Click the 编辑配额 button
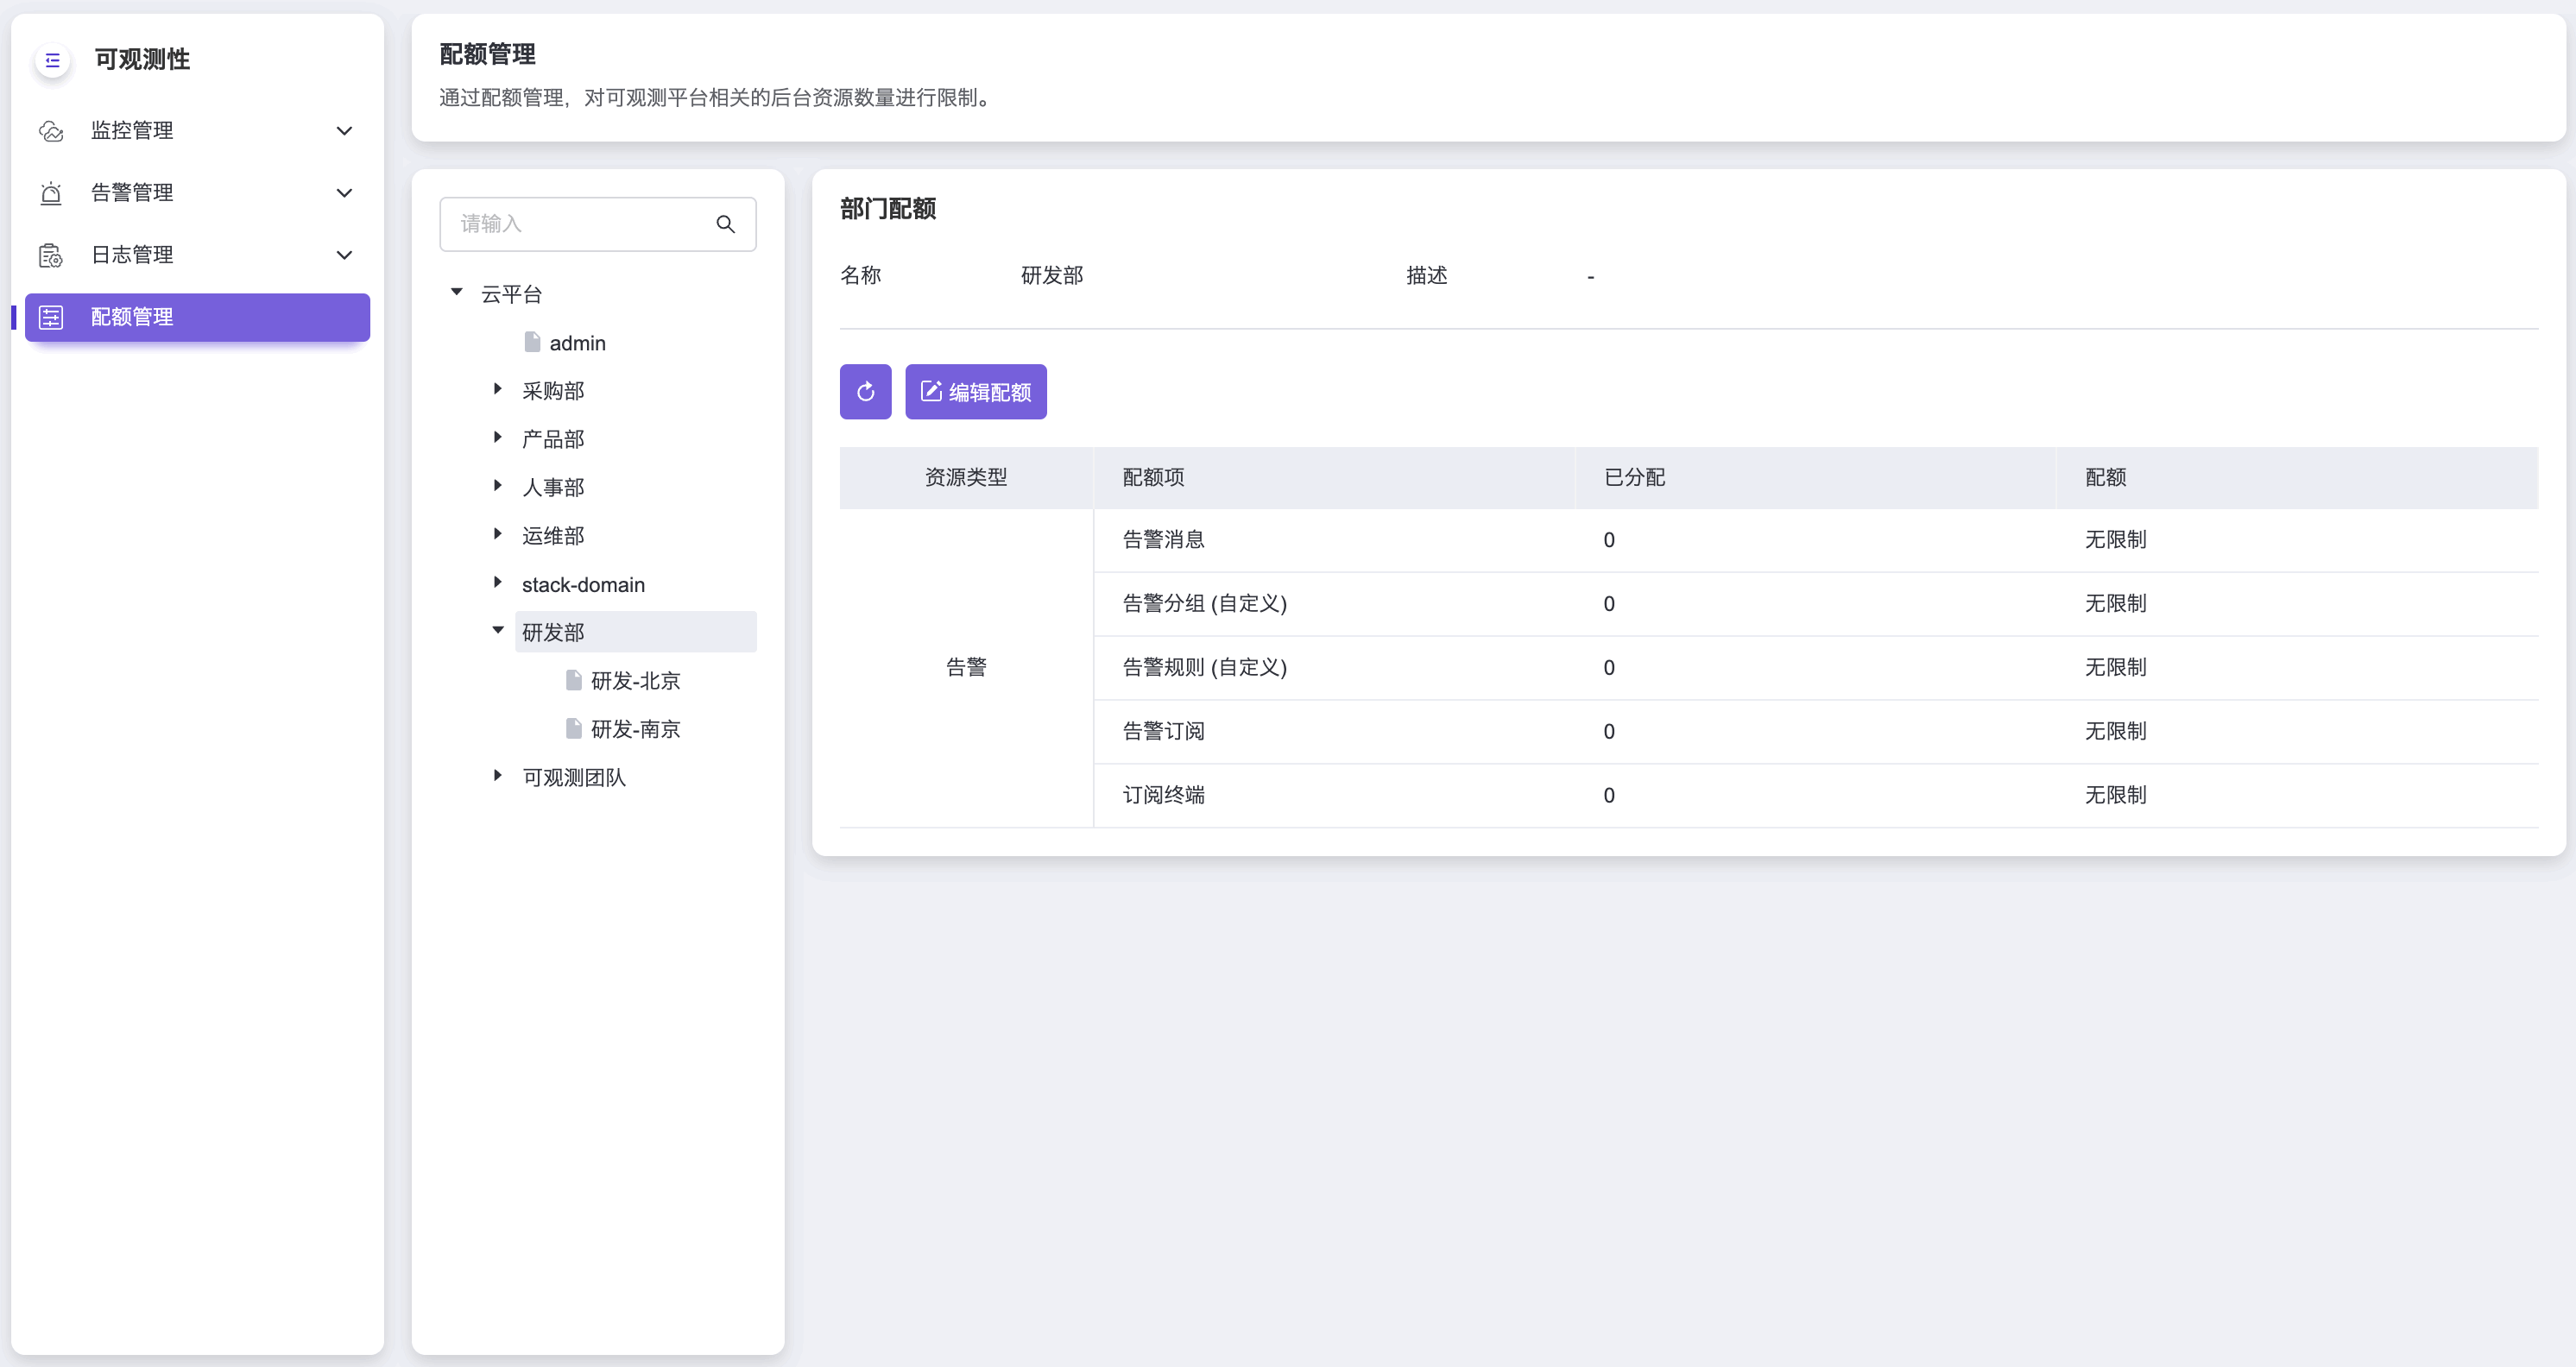Screen dimensions: 2576x1367 (975, 392)
